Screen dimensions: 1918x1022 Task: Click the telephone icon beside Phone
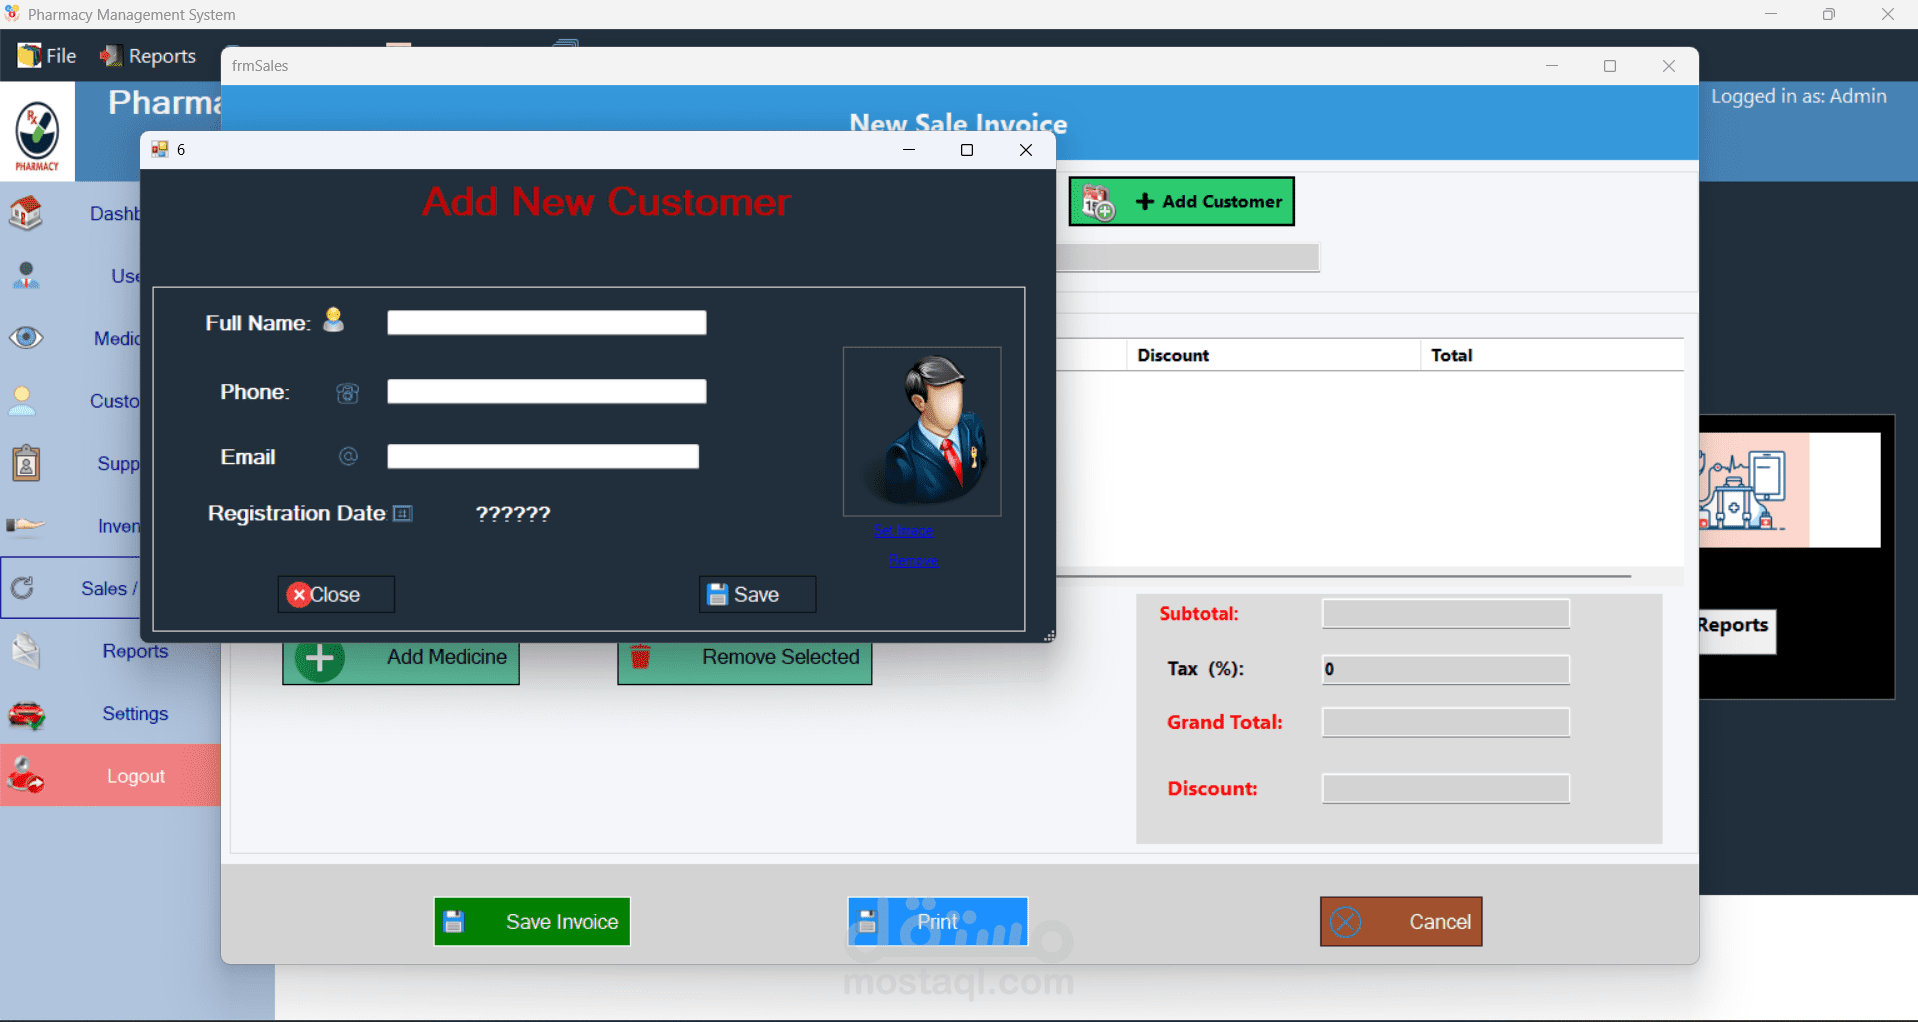347,393
